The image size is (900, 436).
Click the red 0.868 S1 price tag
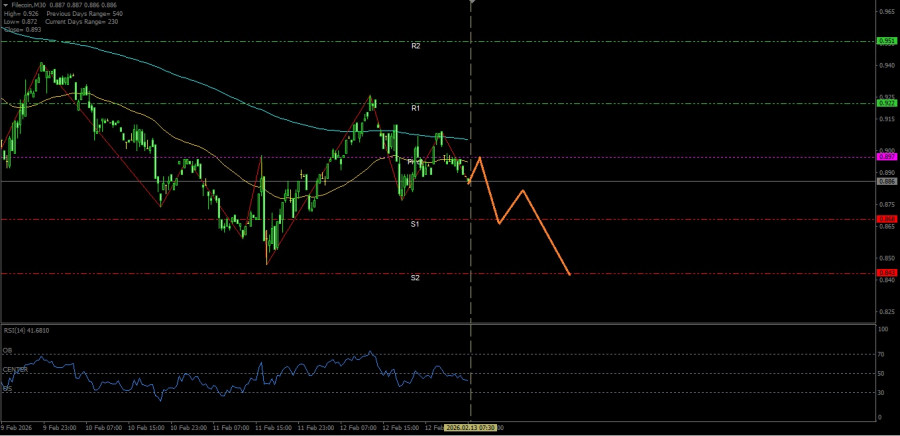coord(886,219)
